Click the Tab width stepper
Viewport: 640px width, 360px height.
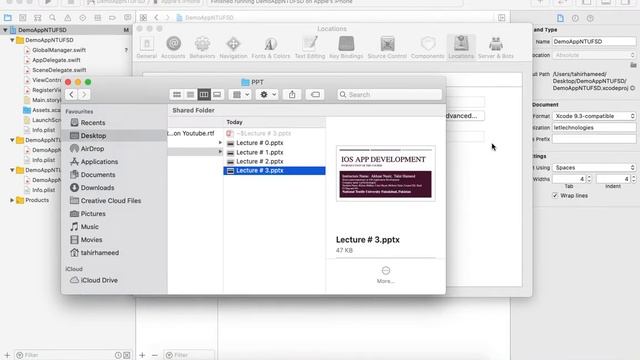coord(589,179)
